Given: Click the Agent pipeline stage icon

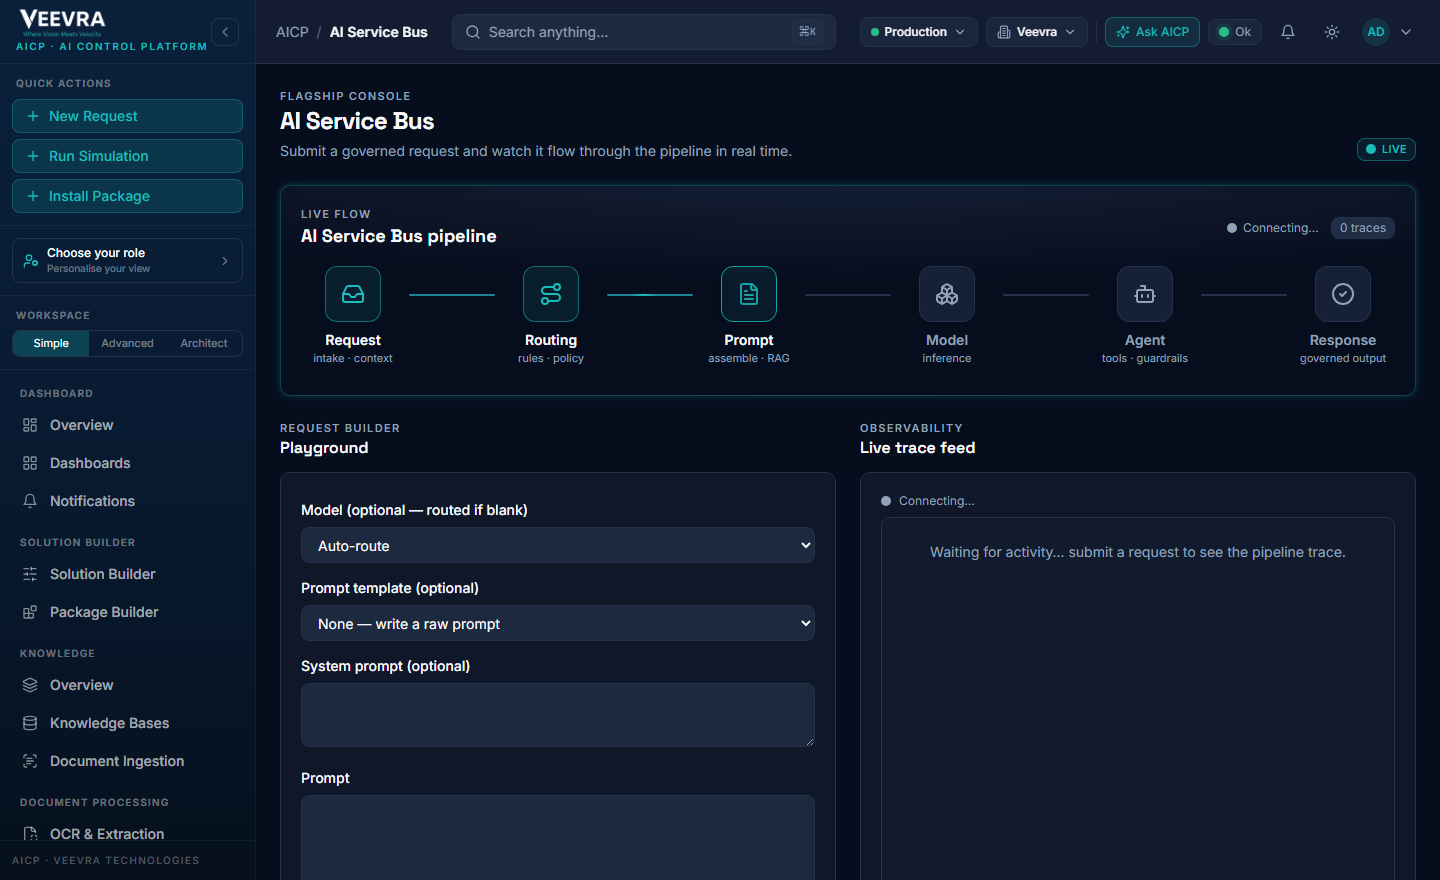Looking at the screenshot, I should (1145, 294).
